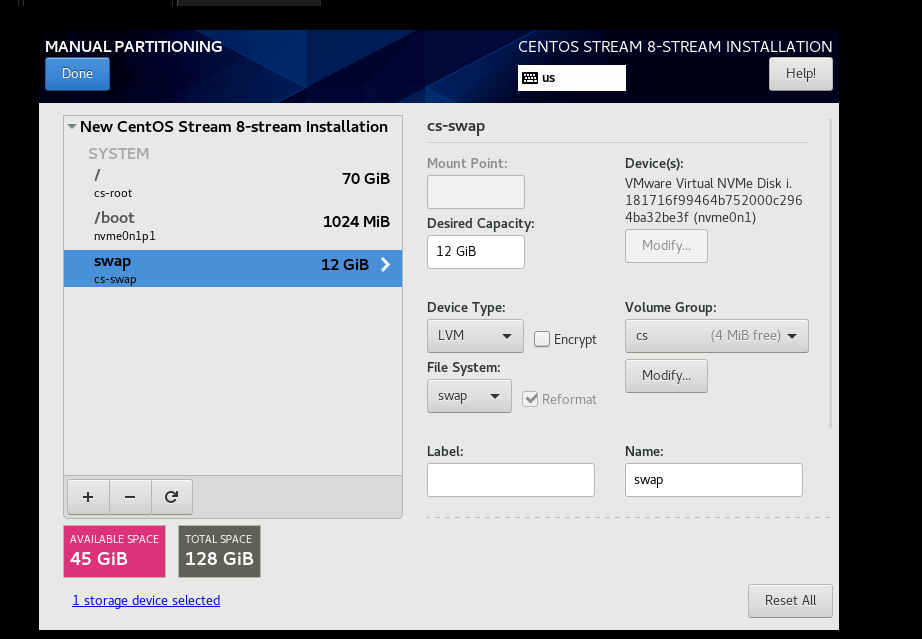
Task: Click the remove mount point minus icon
Action: click(130, 497)
